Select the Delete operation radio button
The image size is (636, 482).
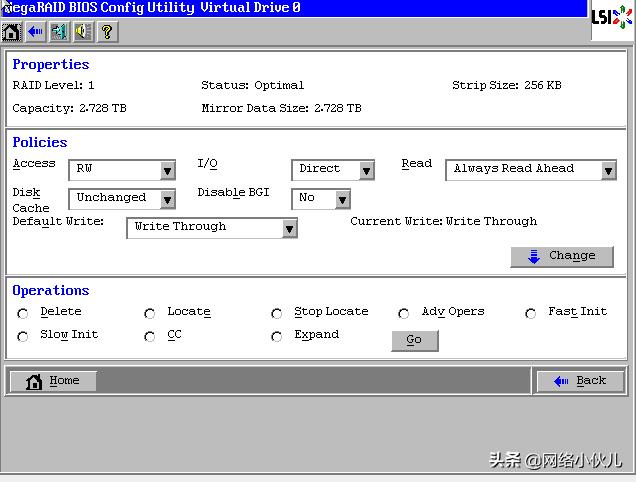(x=23, y=313)
